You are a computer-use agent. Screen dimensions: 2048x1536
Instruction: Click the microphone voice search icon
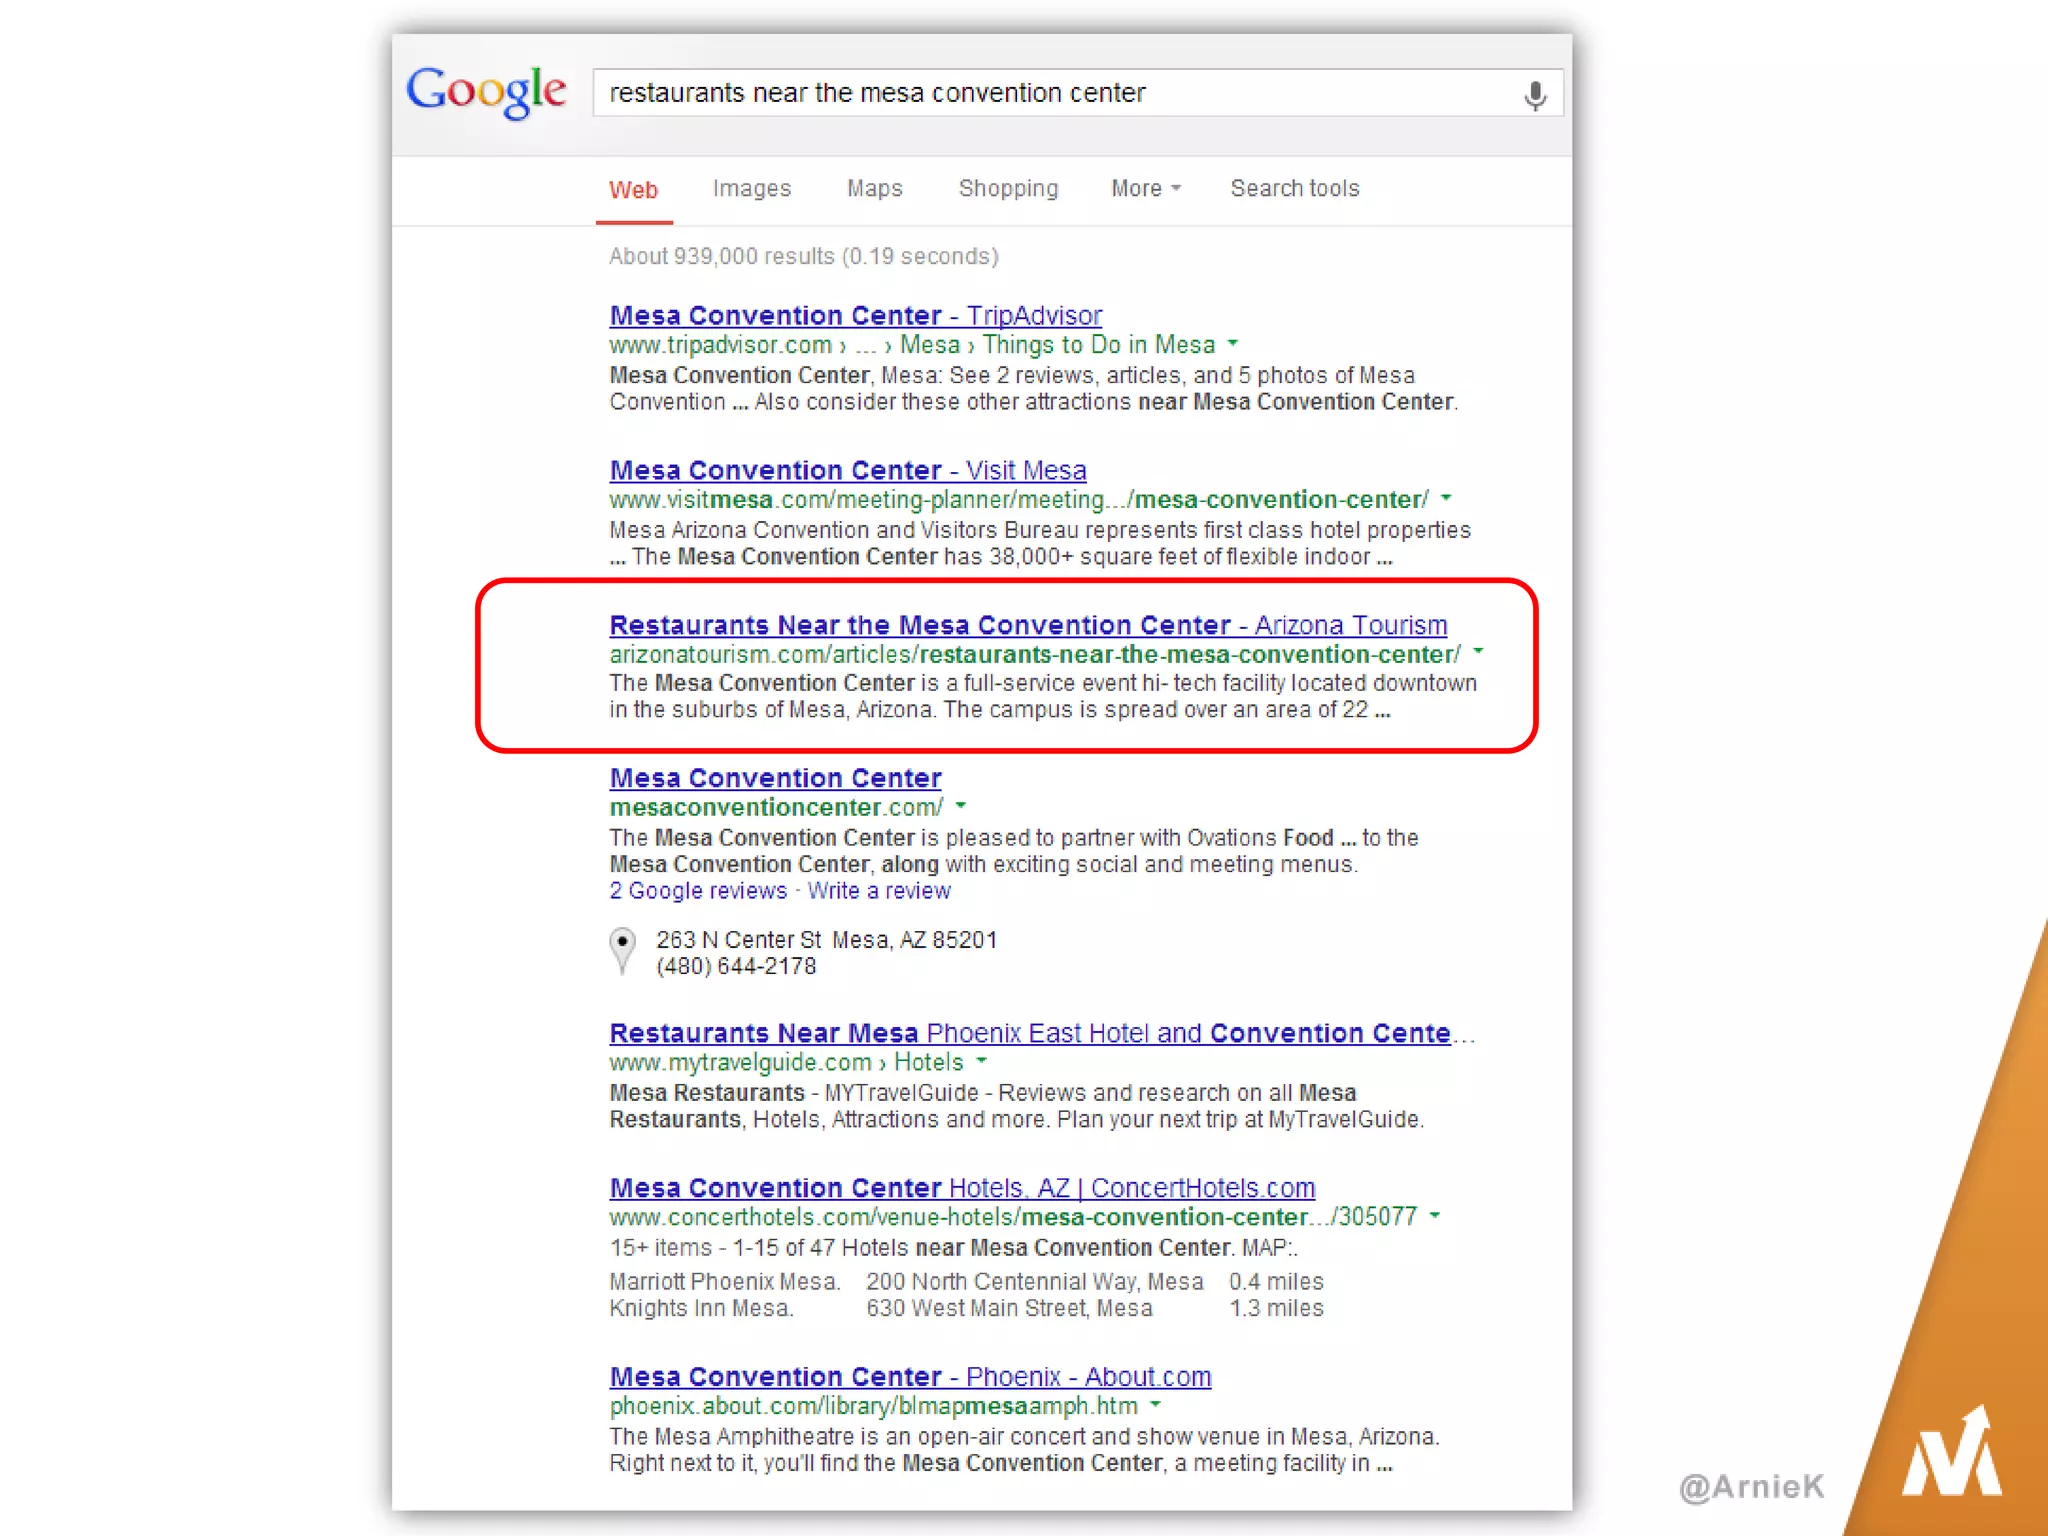pyautogui.click(x=1535, y=95)
